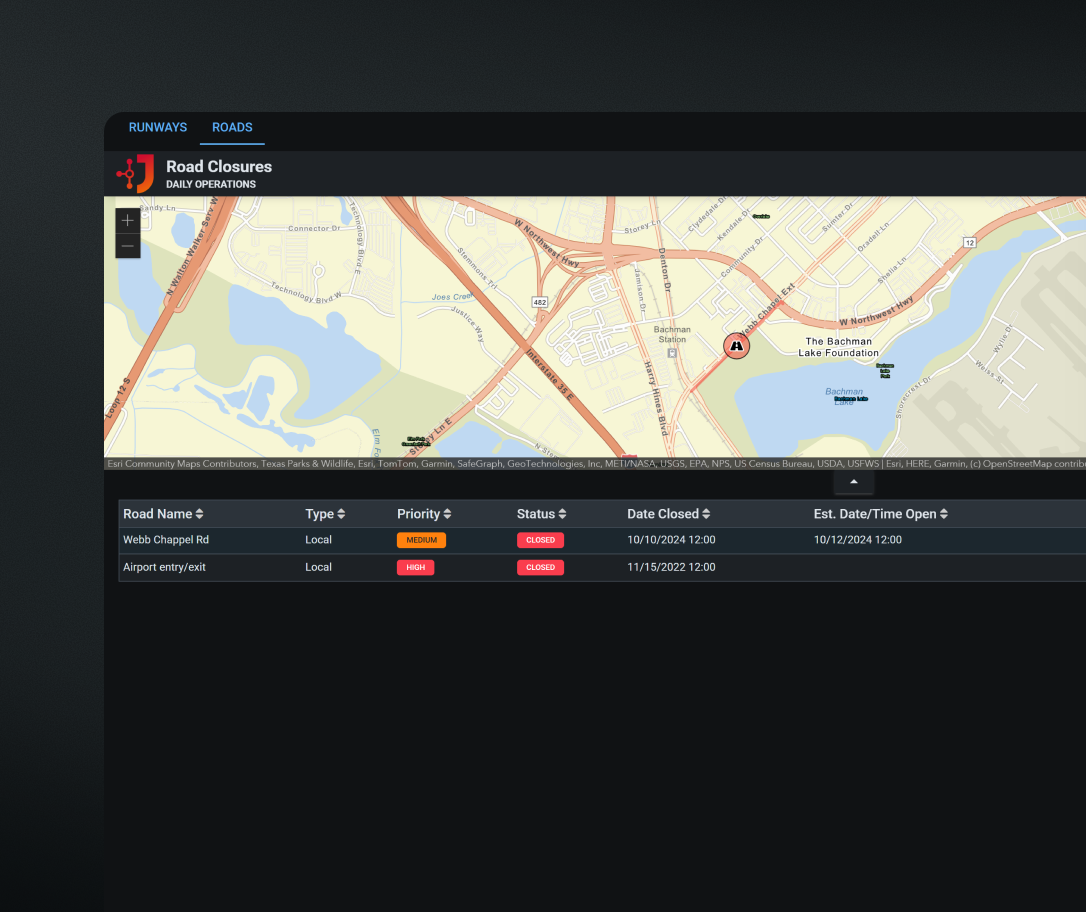
Task: Switch to the RUNWAYS tab
Action: [x=158, y=128]
